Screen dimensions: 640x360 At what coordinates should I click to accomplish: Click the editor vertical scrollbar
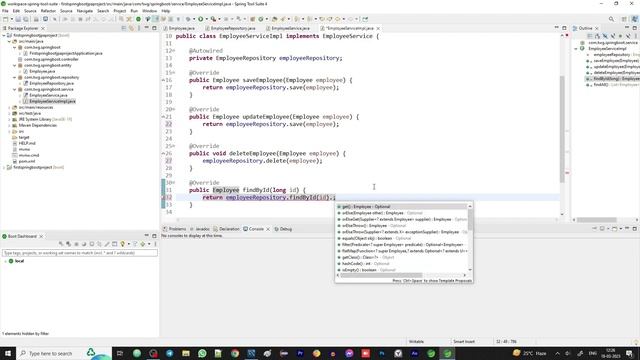(x=562, y=129)
